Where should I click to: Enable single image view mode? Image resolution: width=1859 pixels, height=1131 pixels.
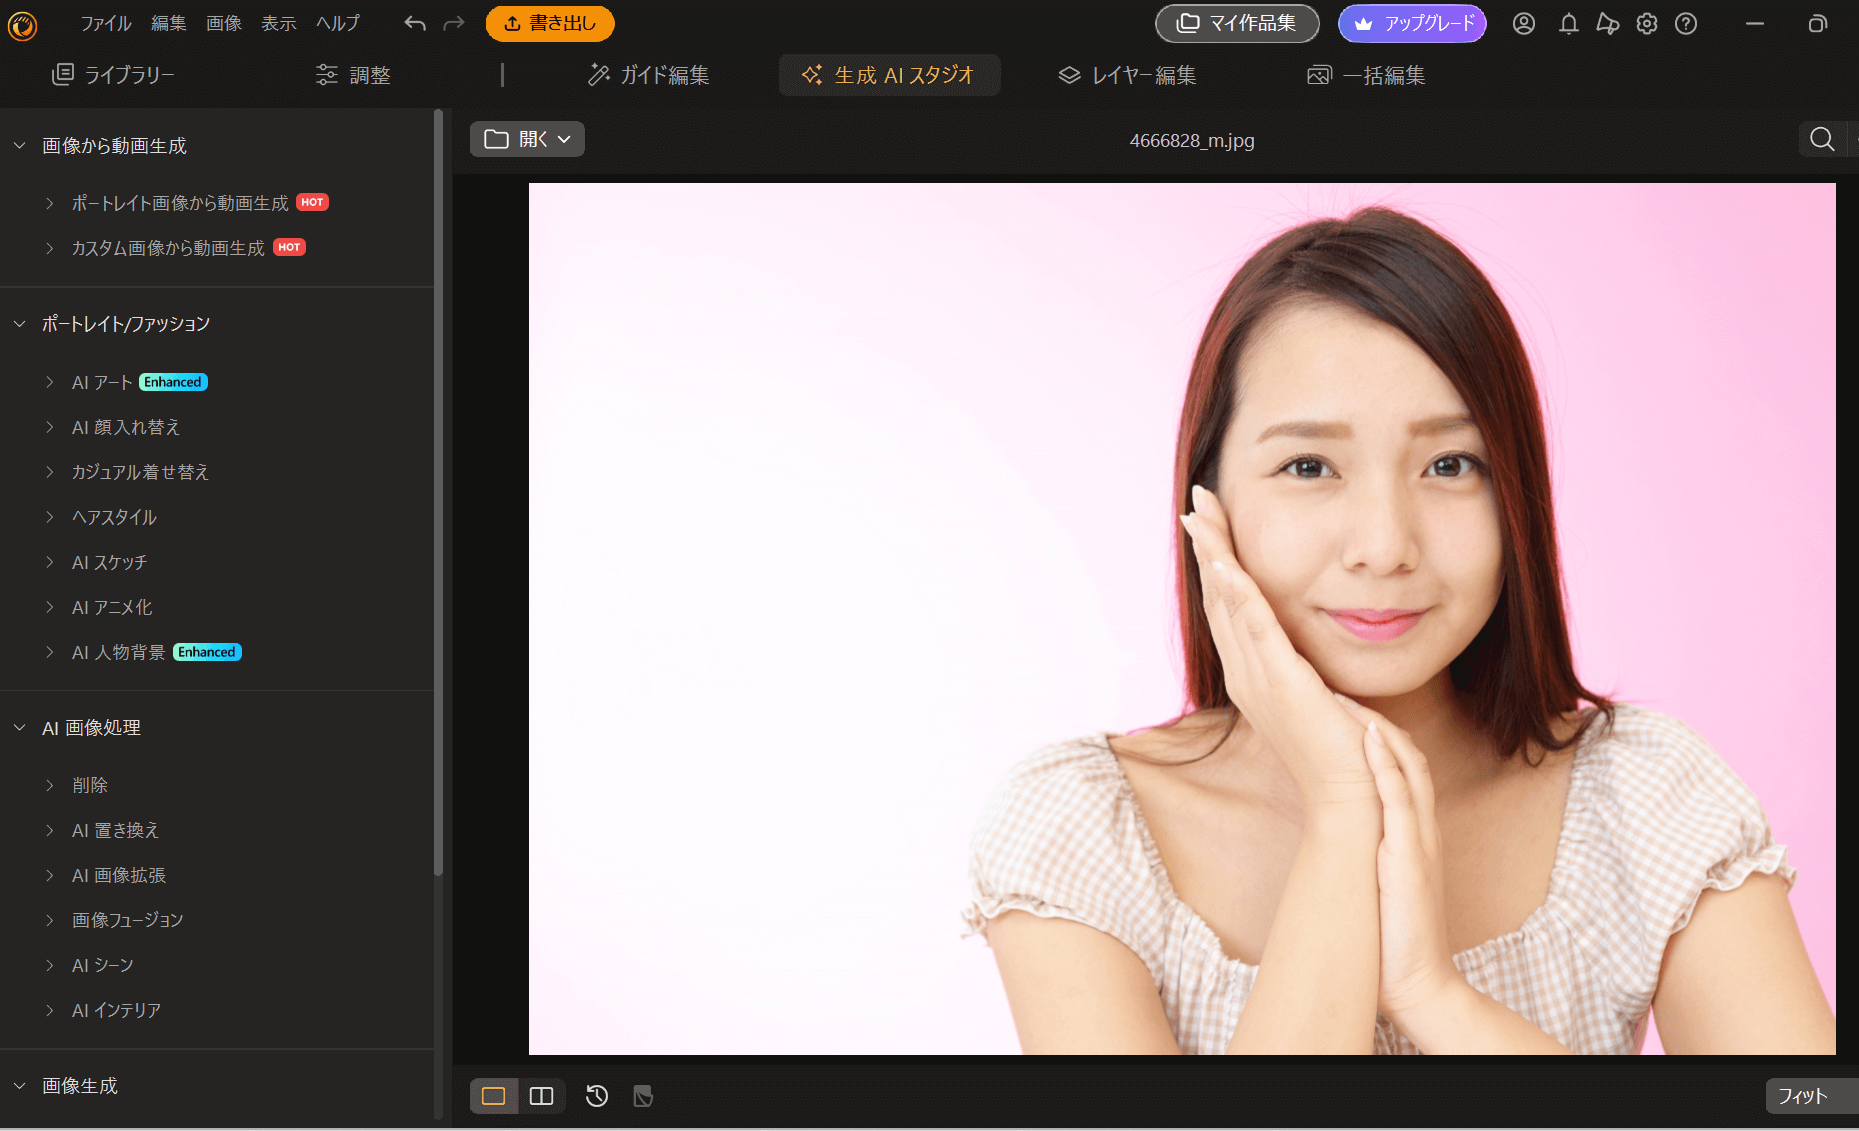(493, 1096)
